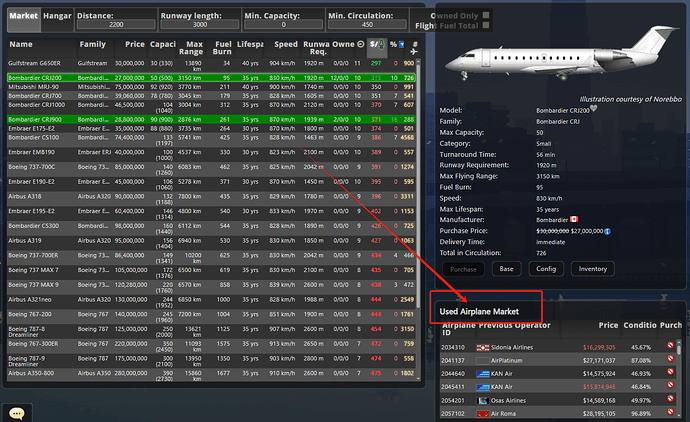Select the Gulfstream G650ER row
This screenshot has height=422, width=690.
coord(211,66)
